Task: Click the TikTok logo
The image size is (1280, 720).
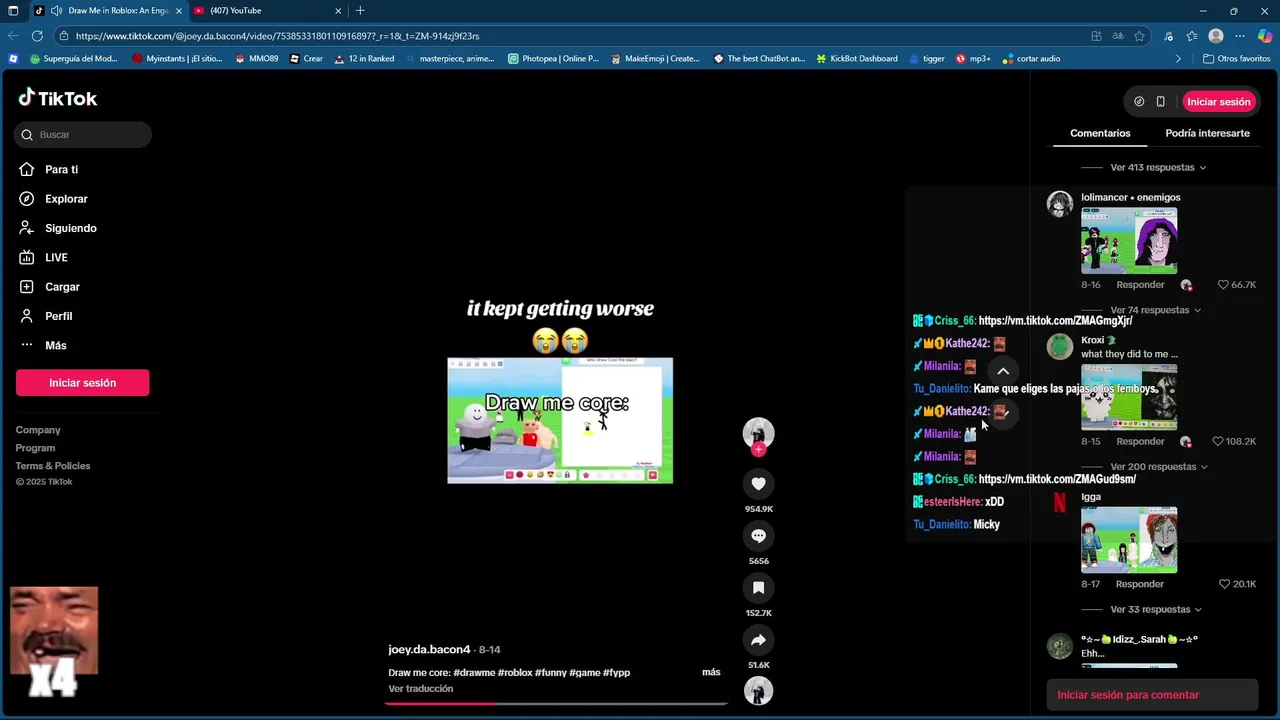Action: (58, 98)
